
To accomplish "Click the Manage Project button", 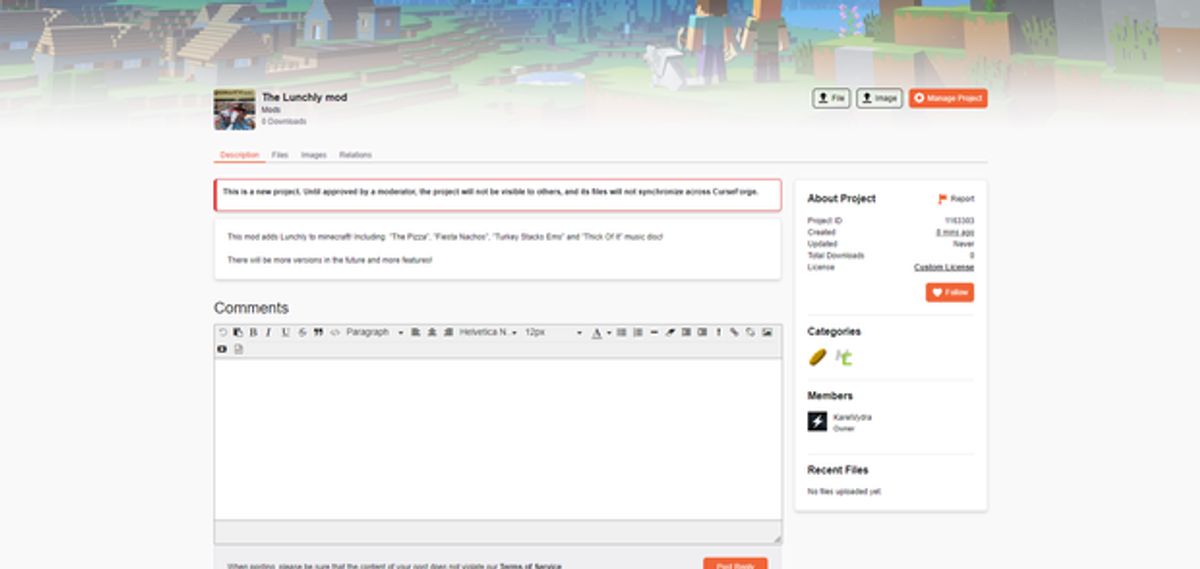I will point(948,98).
